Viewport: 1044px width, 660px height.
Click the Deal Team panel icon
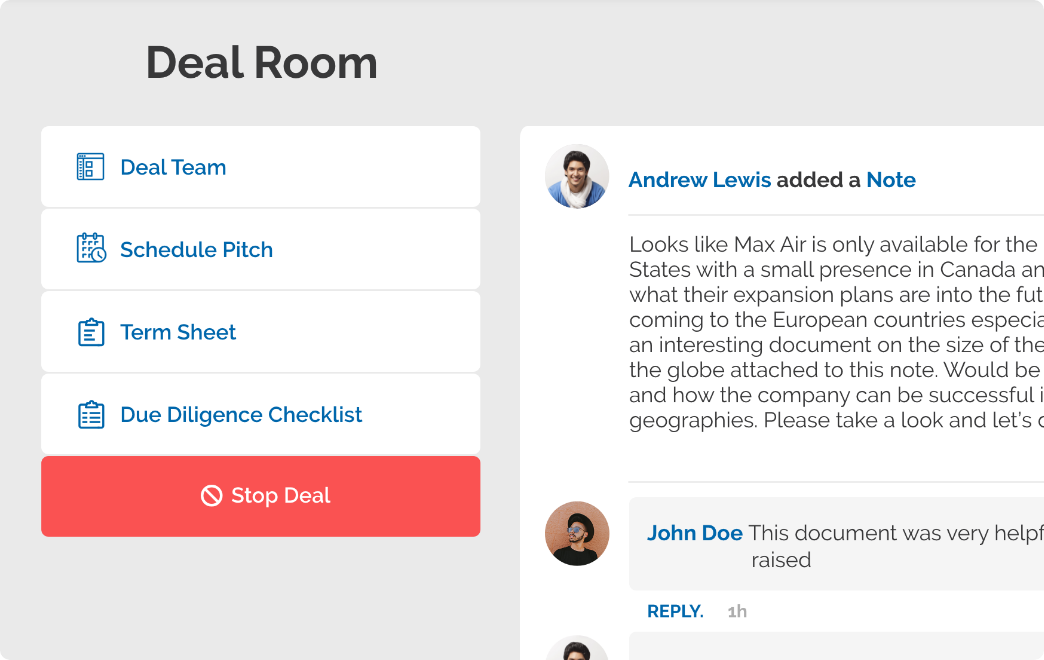[x=91, y=167]
